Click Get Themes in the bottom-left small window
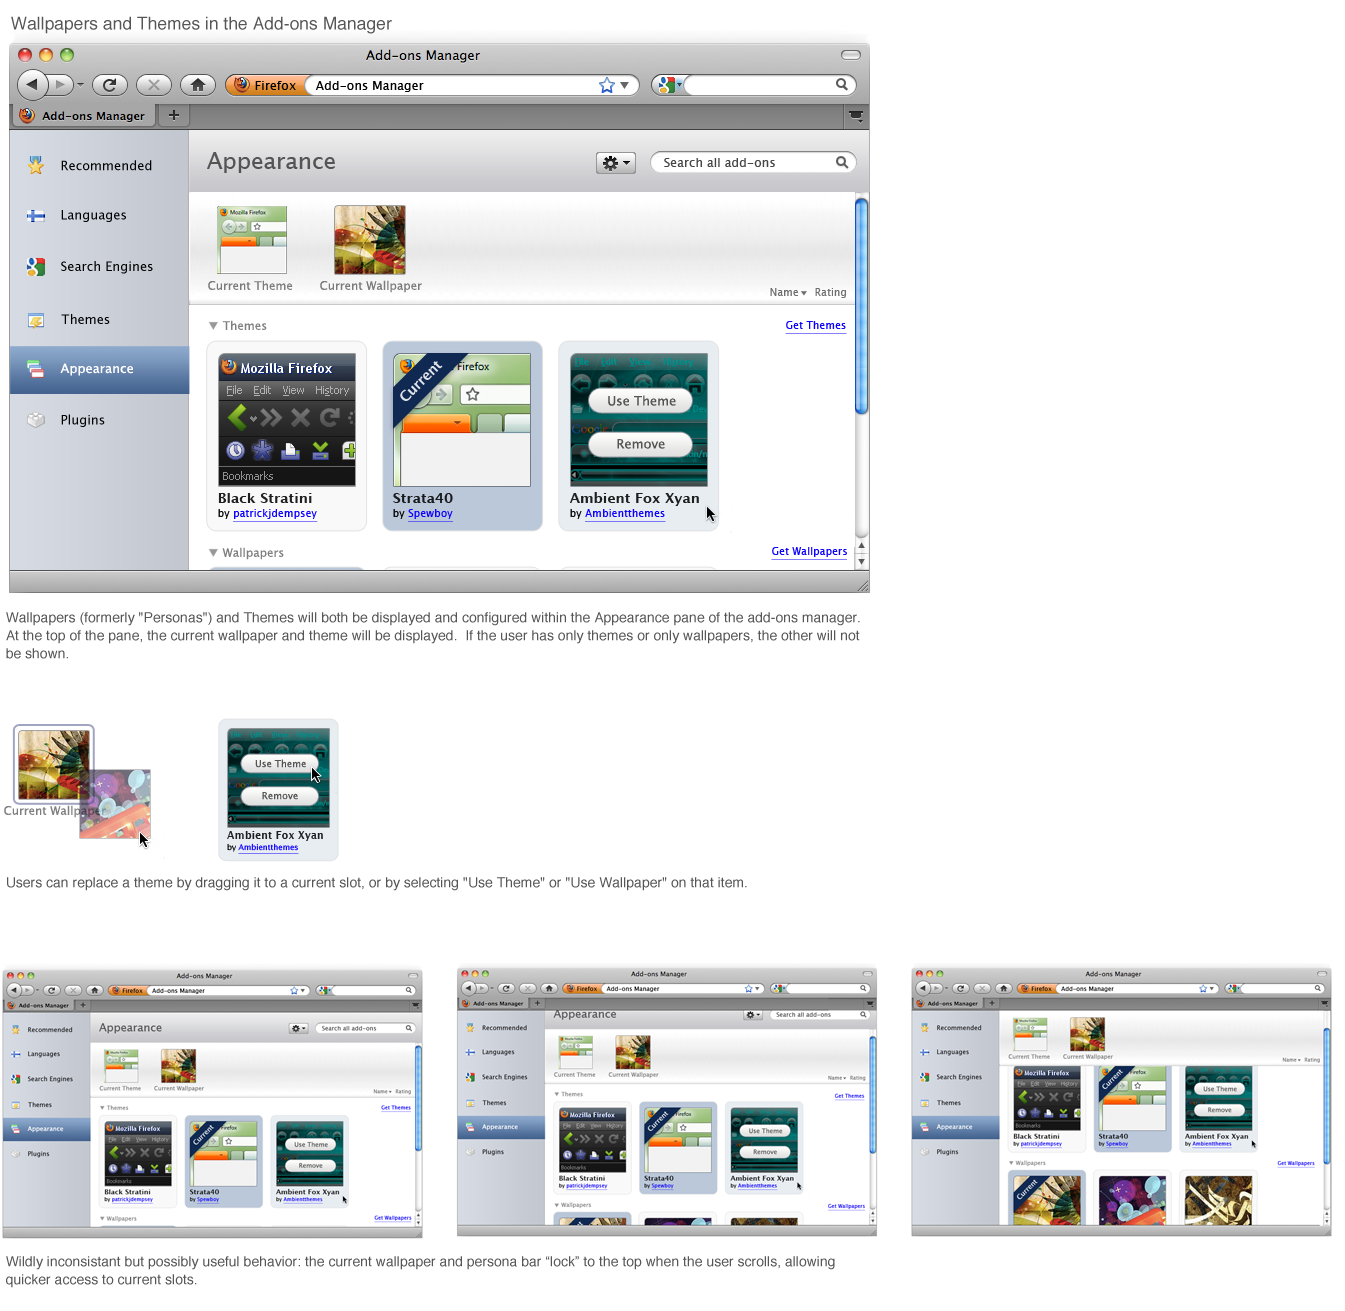 [x=396, y=1108]
